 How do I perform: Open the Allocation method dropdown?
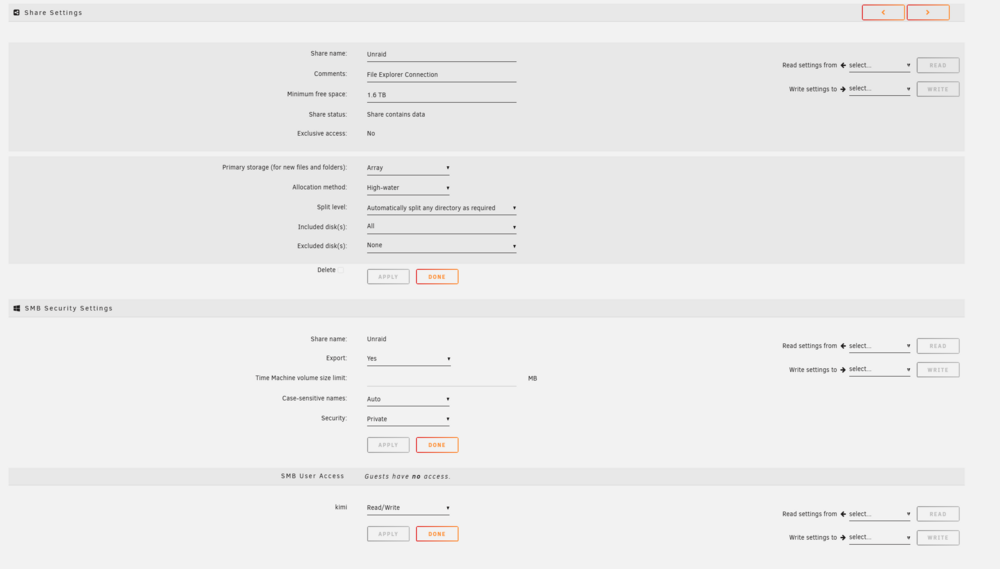[408, 188]
